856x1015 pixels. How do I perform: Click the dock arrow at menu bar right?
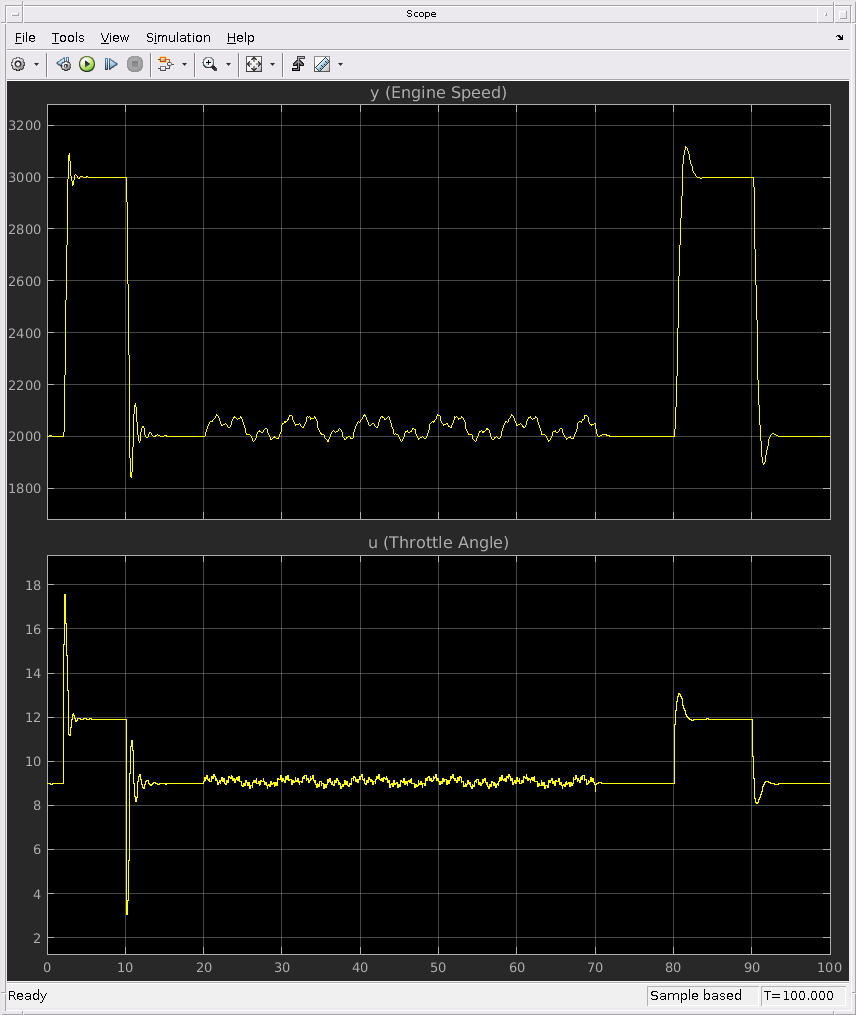coord(840,38)
